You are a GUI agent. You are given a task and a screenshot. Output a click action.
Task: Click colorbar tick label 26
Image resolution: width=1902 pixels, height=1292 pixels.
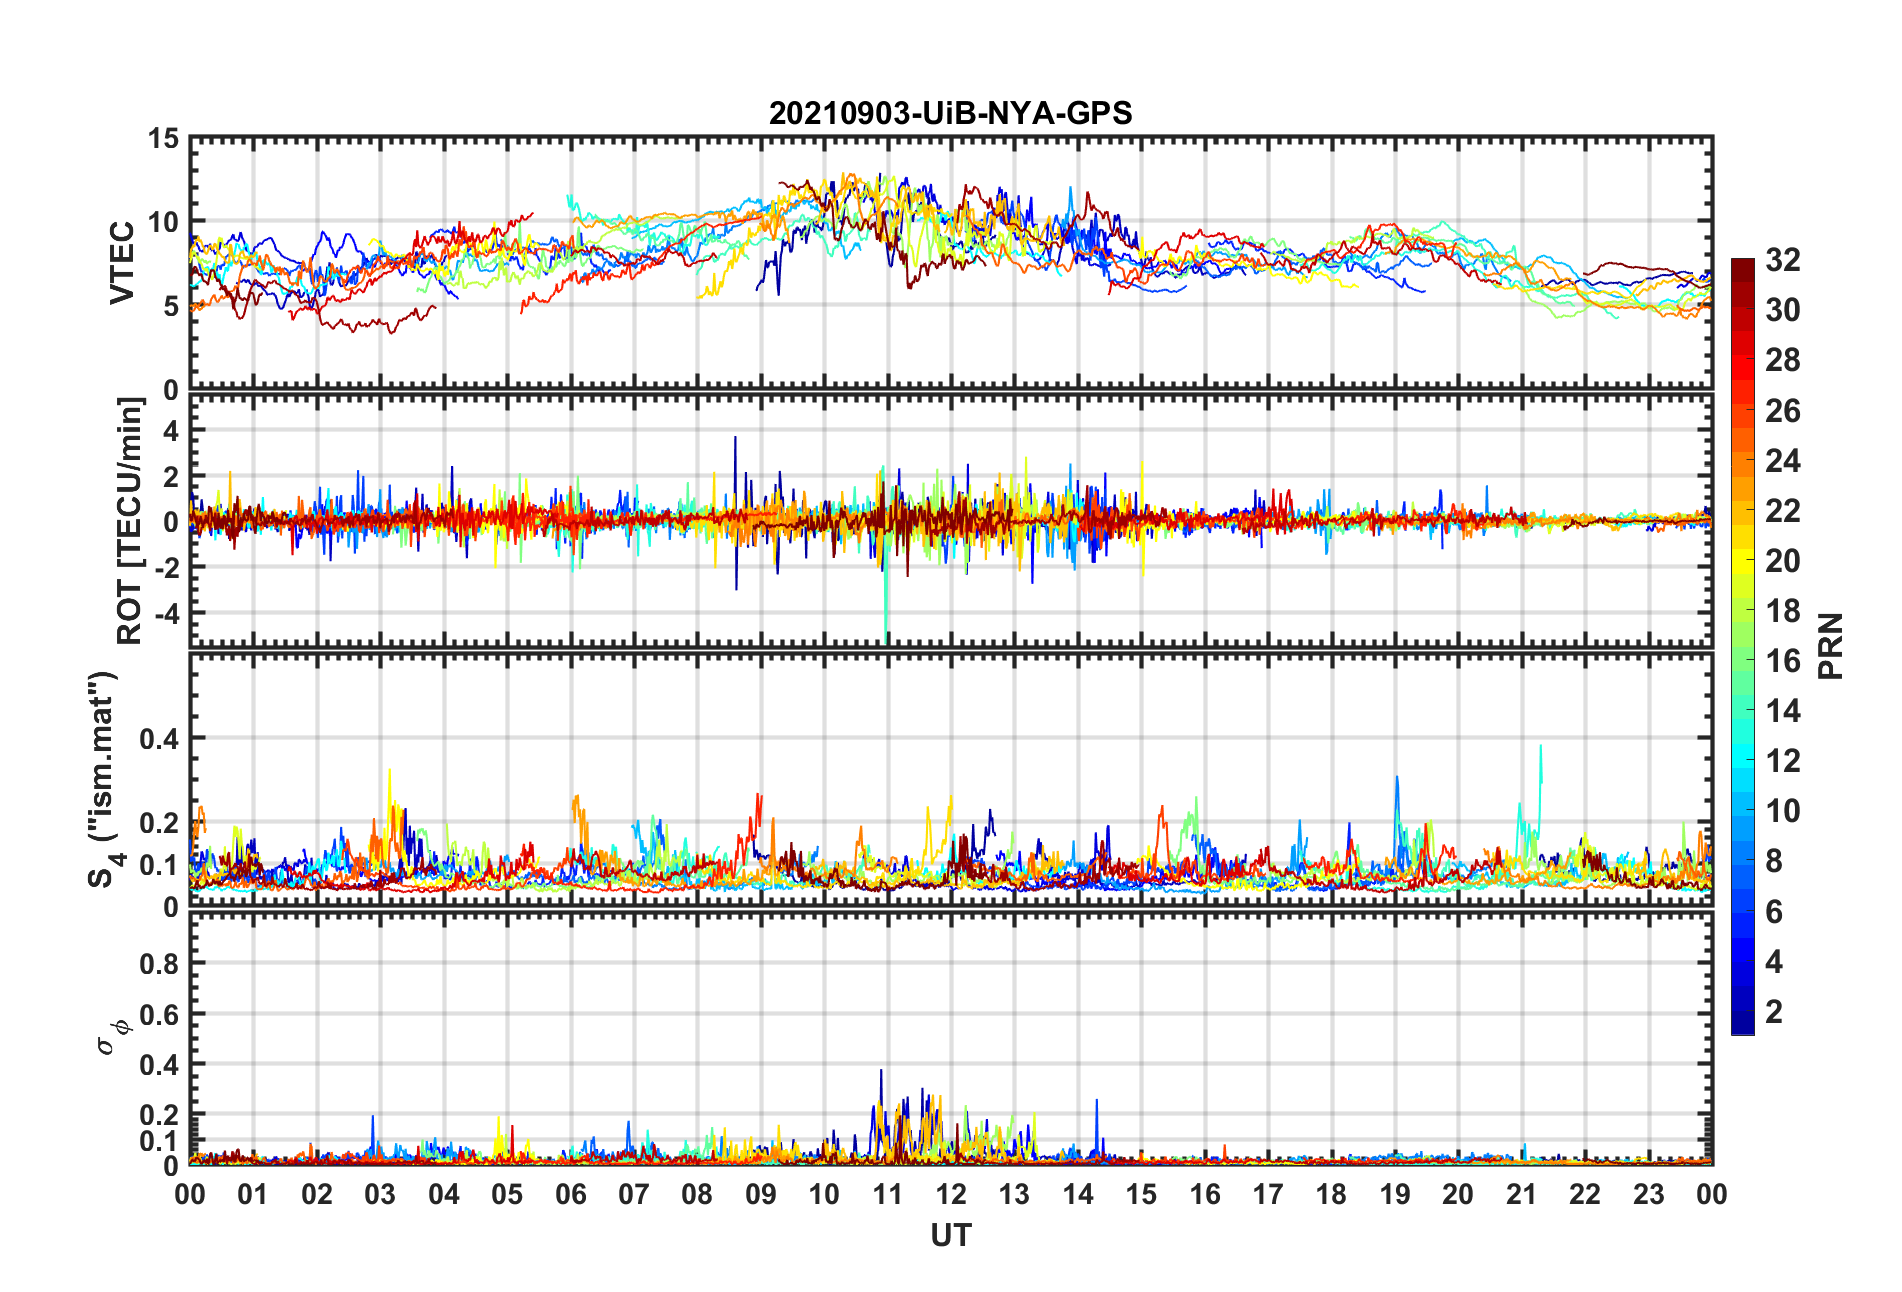[1782, 411]
